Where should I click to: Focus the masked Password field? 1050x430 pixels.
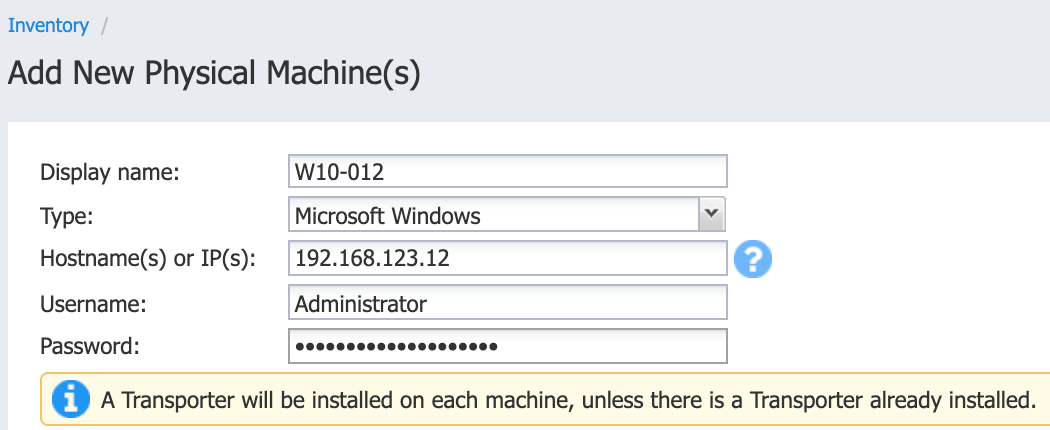[508, 346]
